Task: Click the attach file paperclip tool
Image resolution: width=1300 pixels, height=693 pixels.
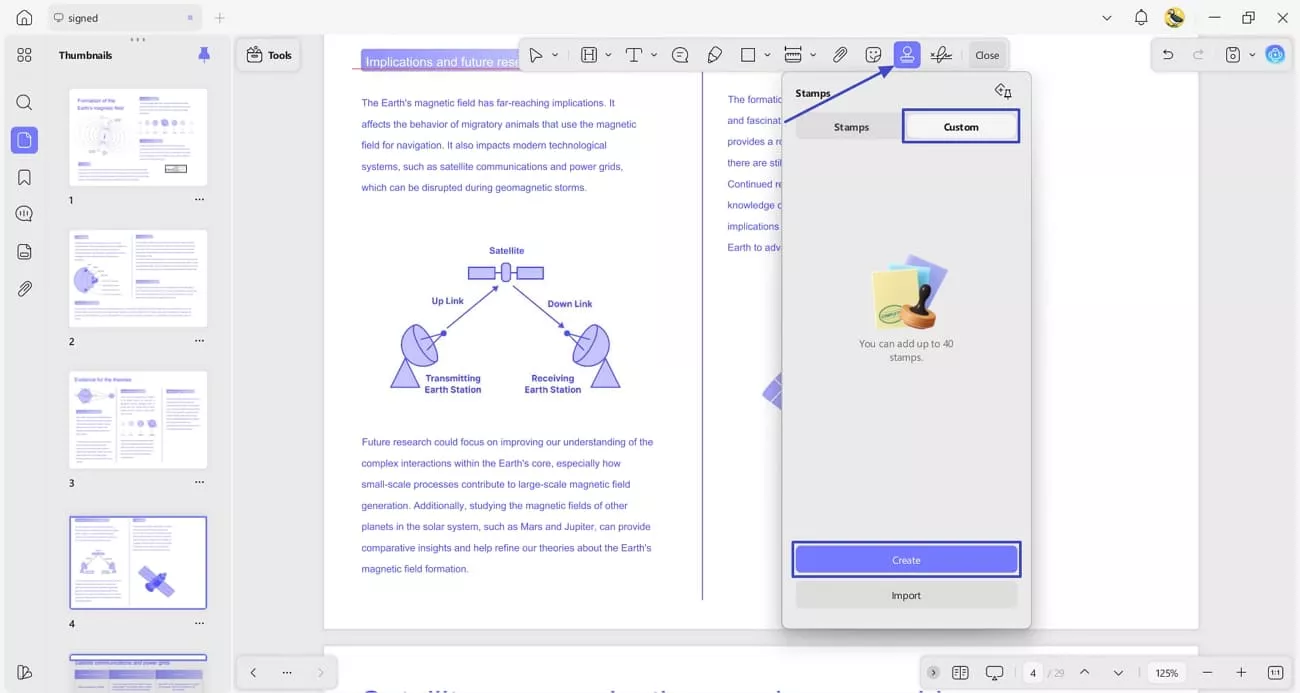Action: (x=840, y=55)
